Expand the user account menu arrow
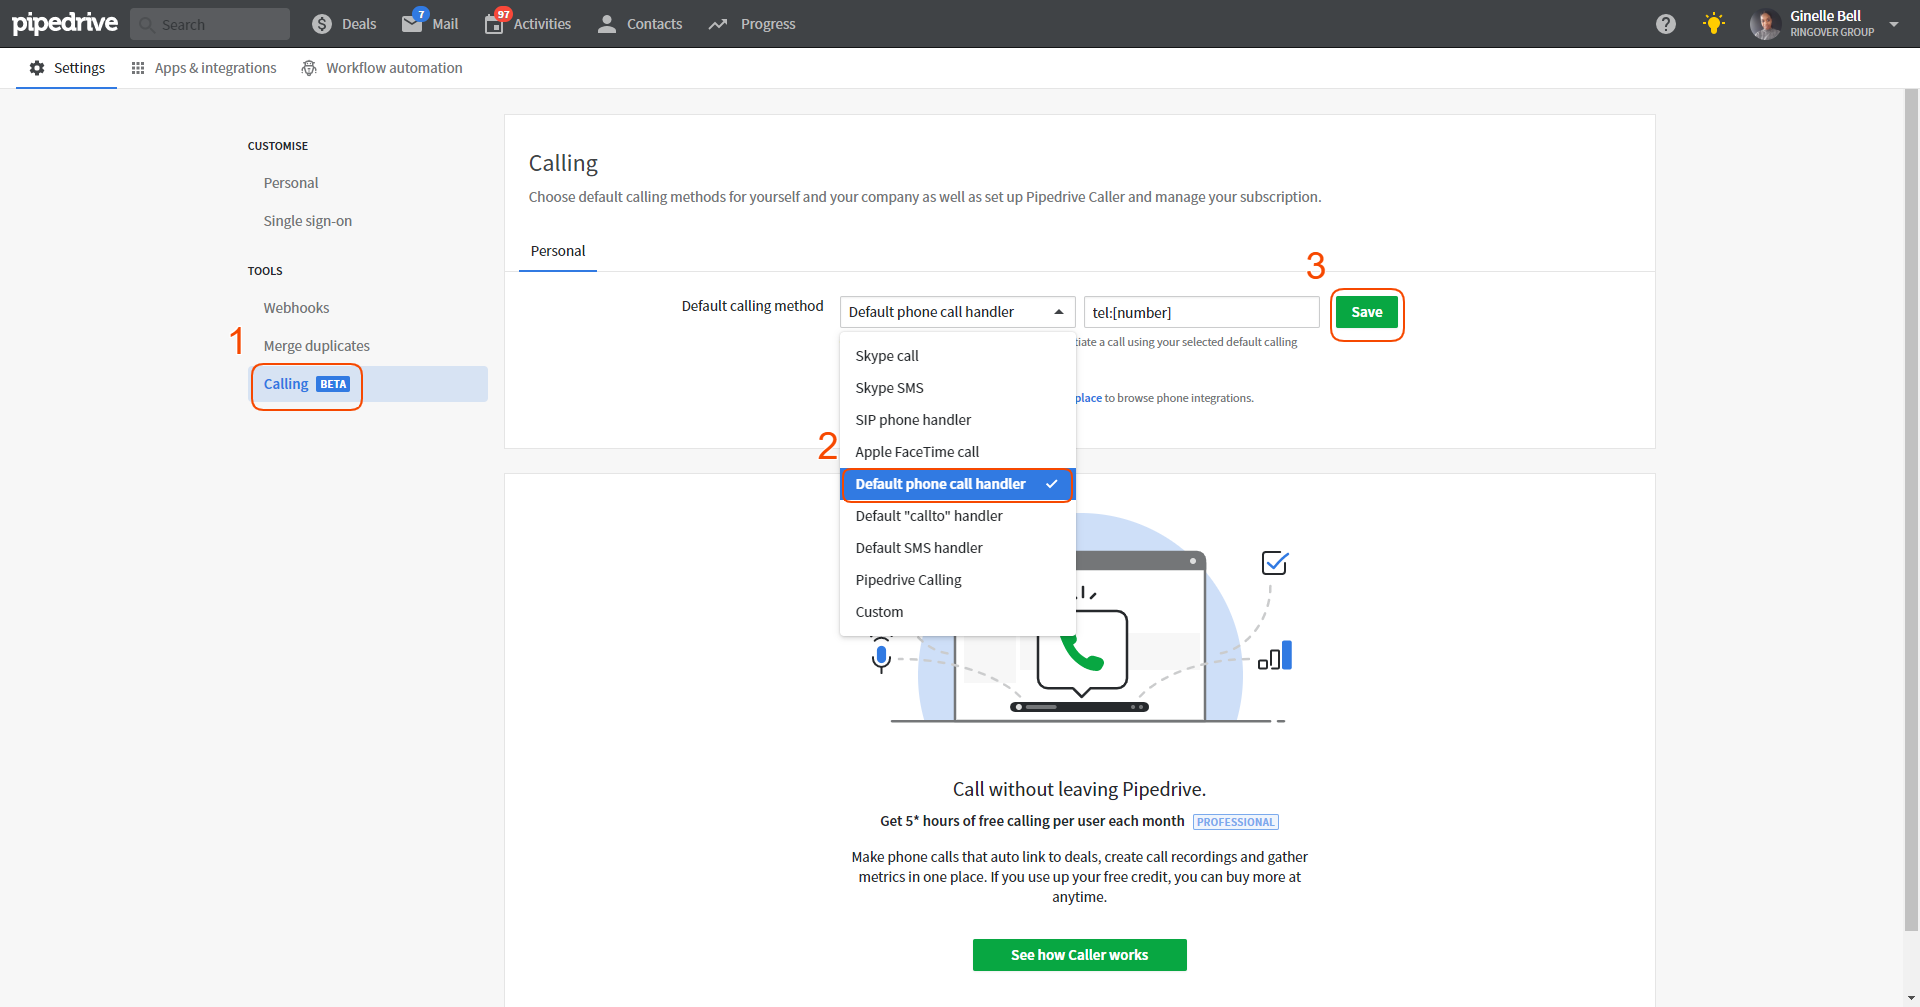The image size is (1920, 1007). coord(1894,24)
